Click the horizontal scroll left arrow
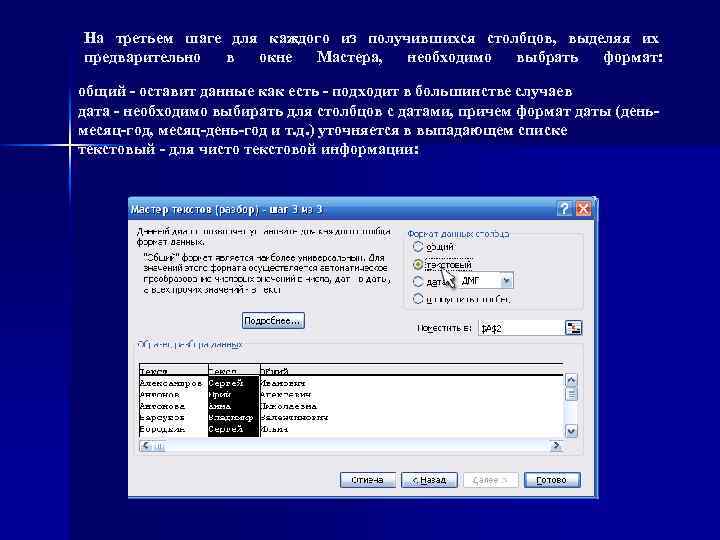Screen dimensions: 720x540 [x=146, y=445]
